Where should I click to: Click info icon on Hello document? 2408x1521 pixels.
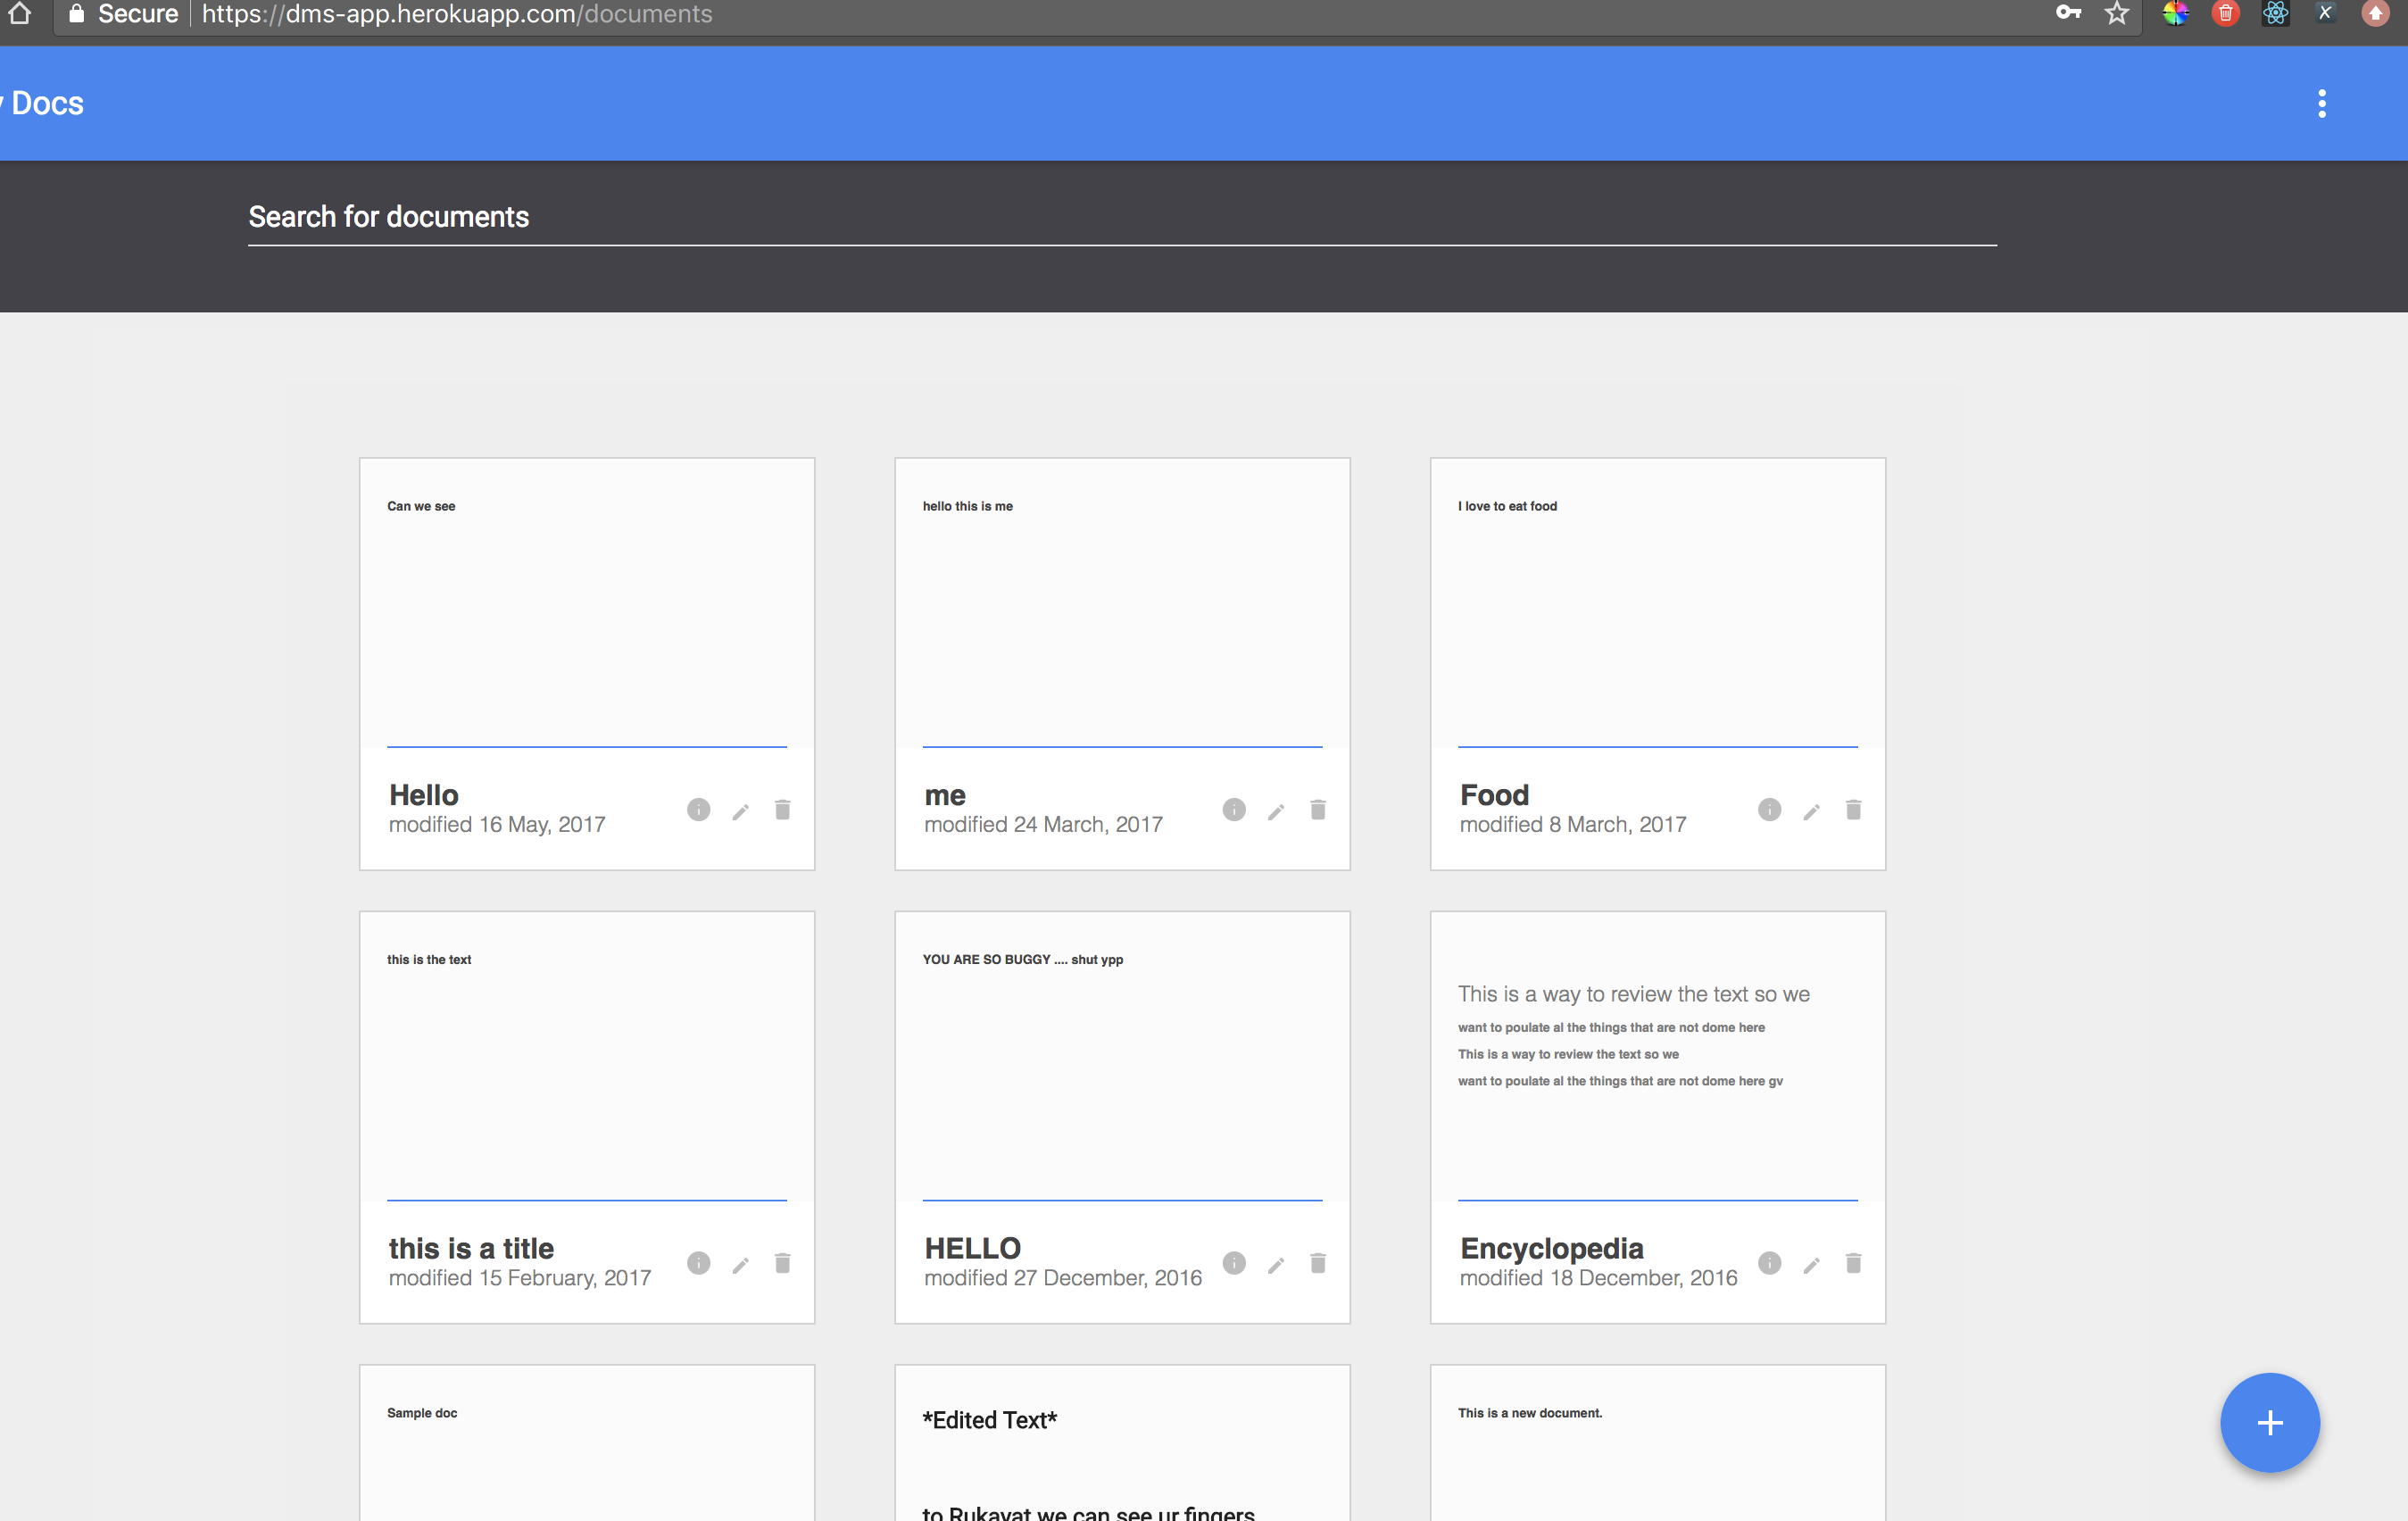[698, 809]
